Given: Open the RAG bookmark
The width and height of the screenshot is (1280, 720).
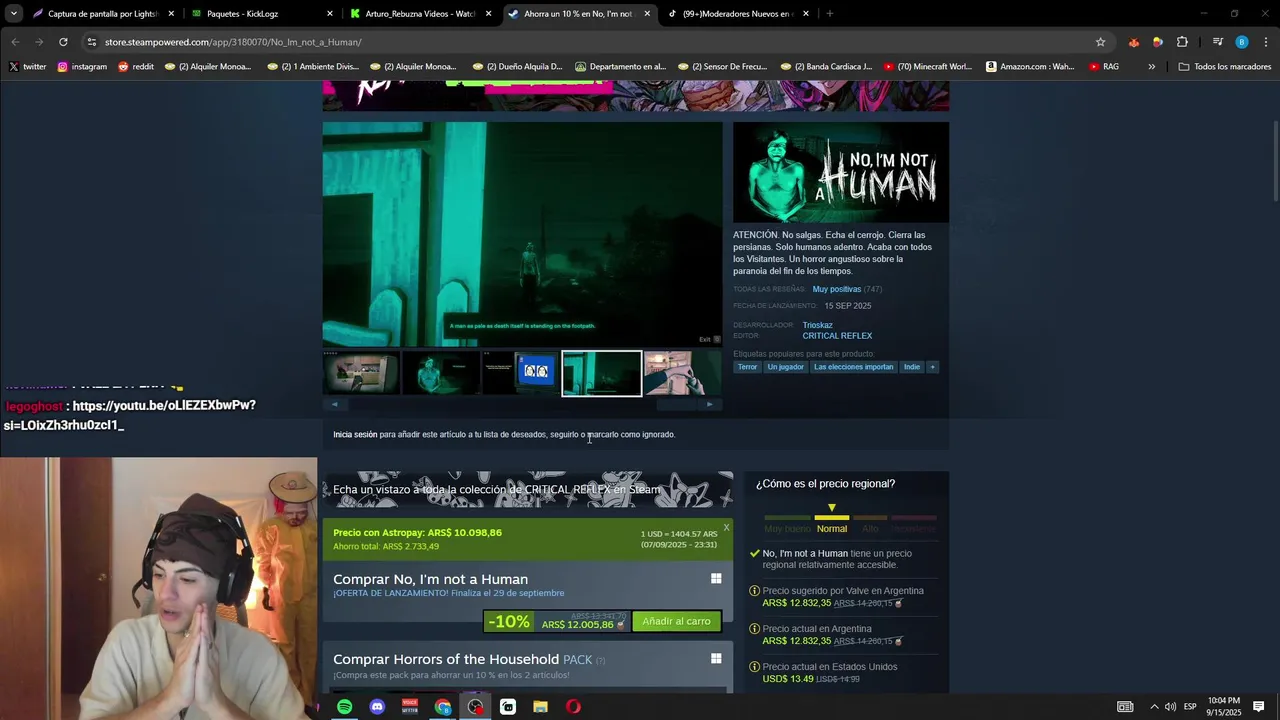Looking at the screenshot, I should point(1104,67).
